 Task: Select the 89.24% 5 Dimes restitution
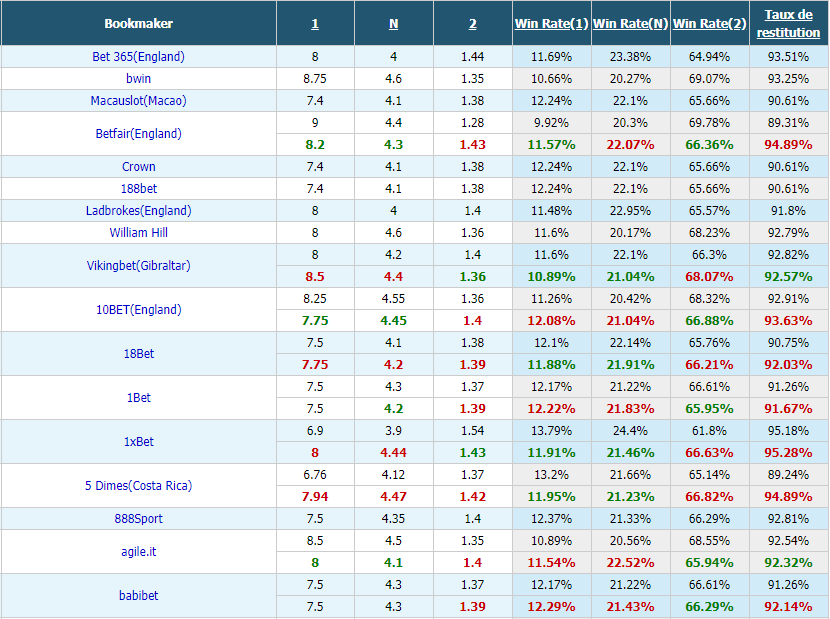point(789,474)
